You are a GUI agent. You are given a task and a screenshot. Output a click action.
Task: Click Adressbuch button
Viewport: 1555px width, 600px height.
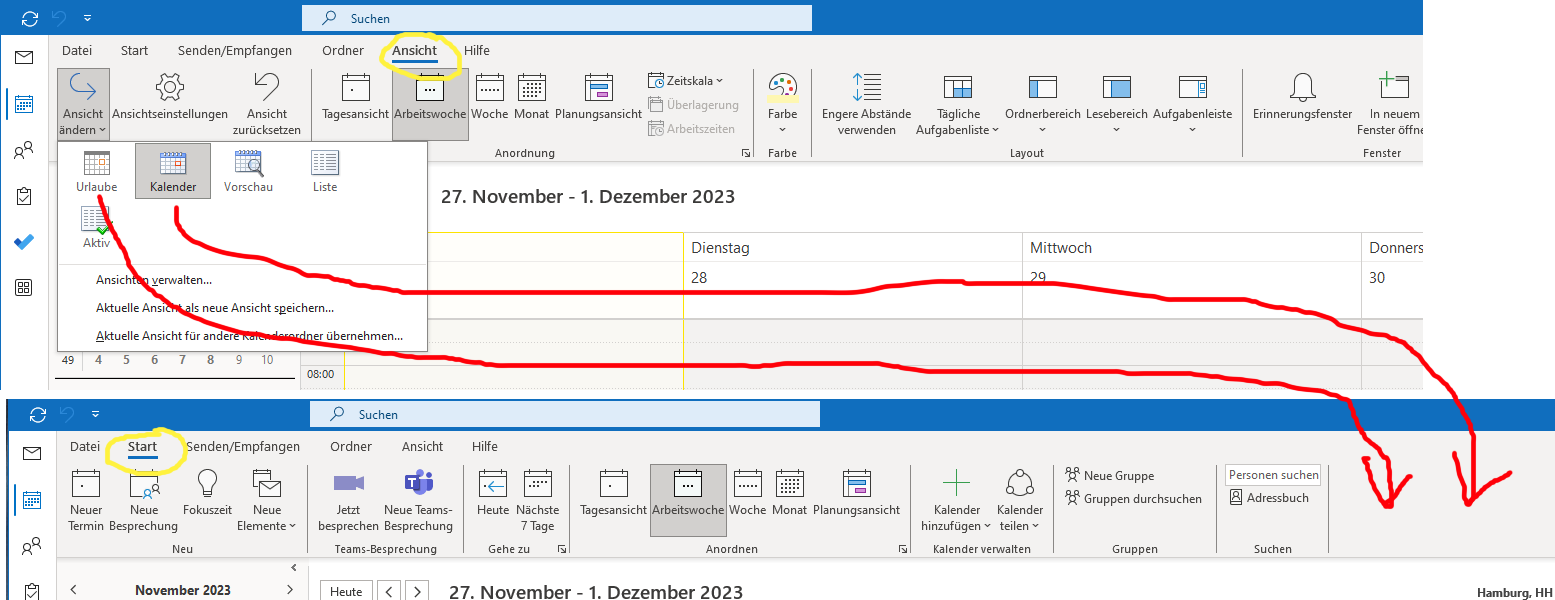click(1269, 497)
